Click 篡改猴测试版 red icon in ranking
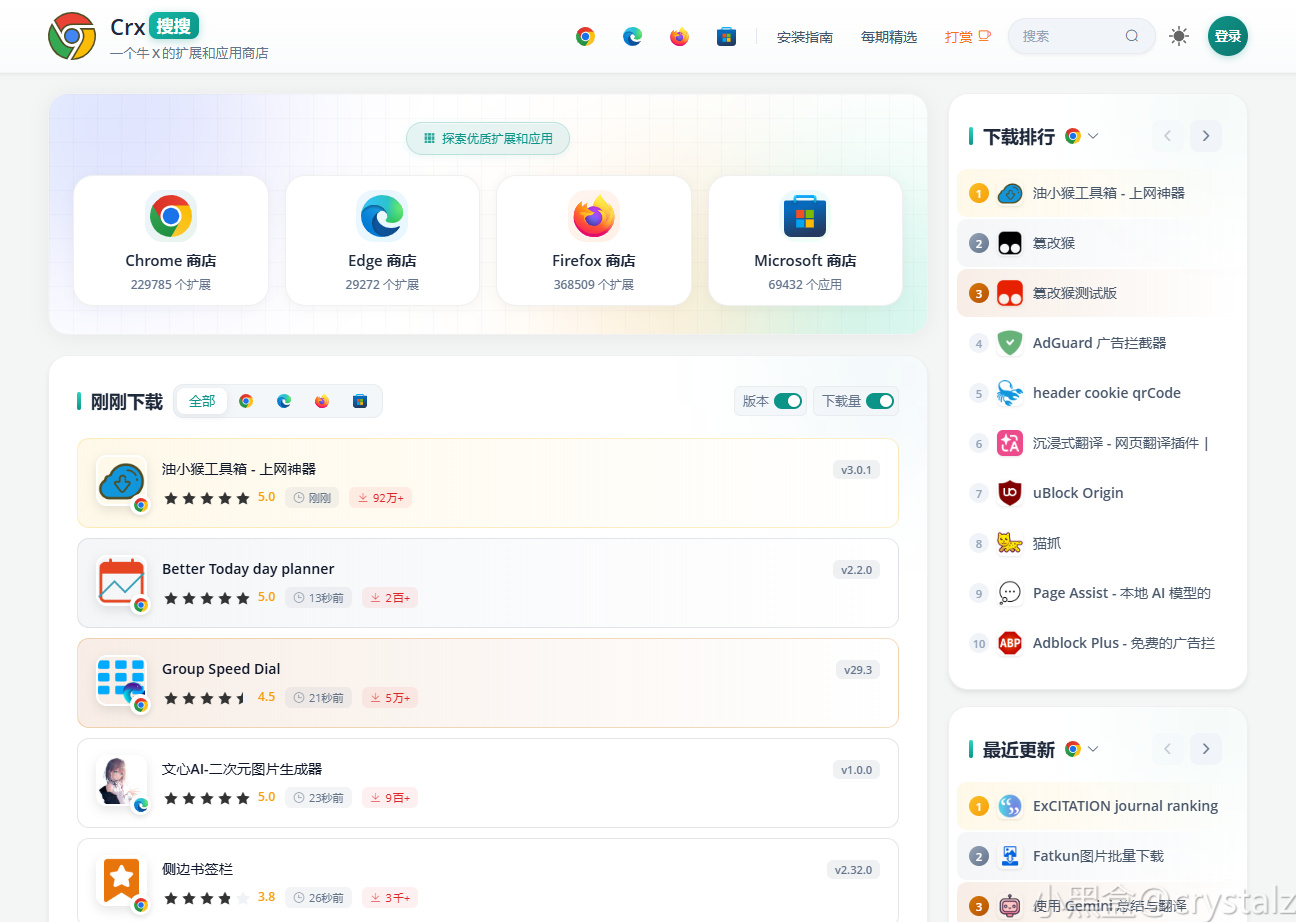The width and height of the screenshot is (1296, 922). (x=1010, y=293)
